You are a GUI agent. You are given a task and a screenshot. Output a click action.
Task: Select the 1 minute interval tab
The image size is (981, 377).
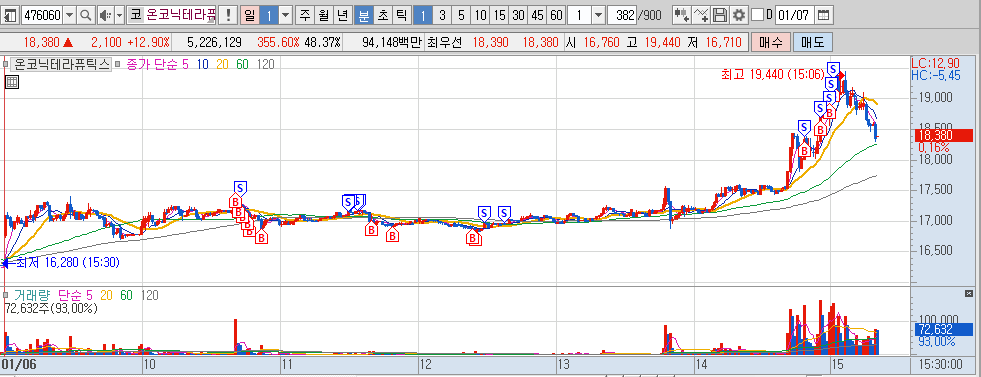[423, 14]
